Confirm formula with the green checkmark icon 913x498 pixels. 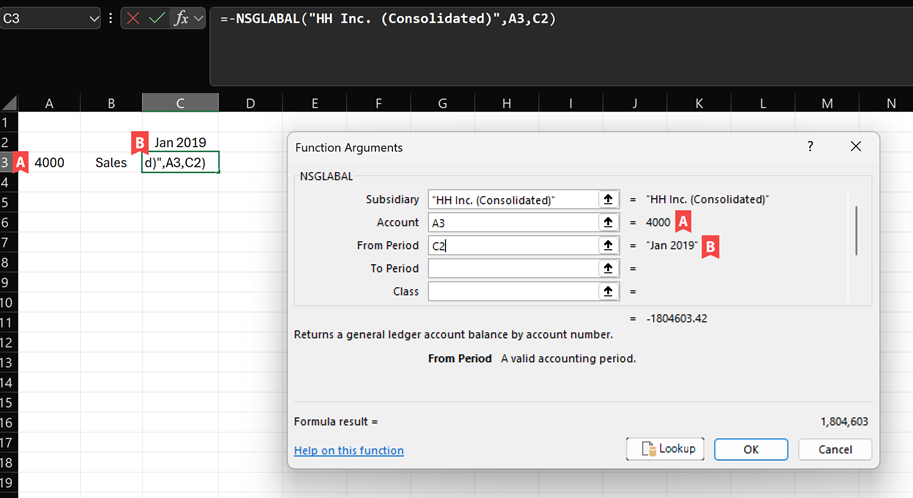[157, 19]
